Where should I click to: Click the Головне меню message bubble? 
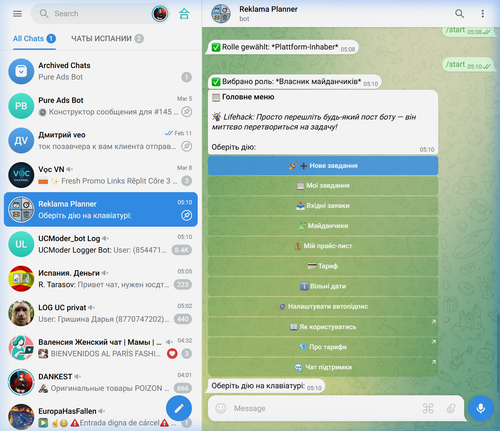(x=323, y=122)
